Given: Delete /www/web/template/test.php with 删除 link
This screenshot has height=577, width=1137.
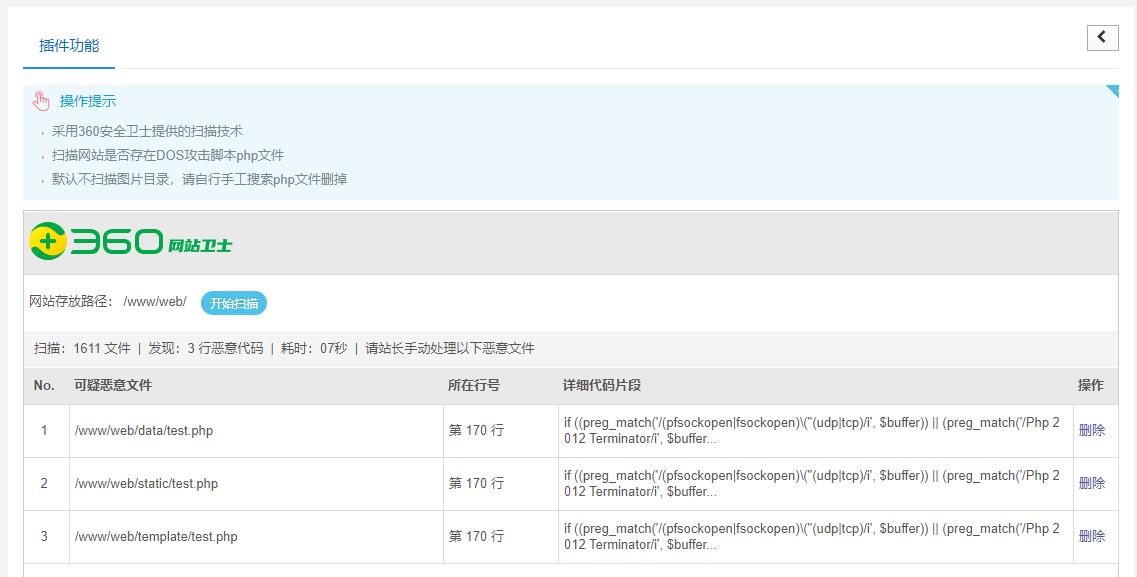Looking at the screenshot, I should (x=1092, y=536).
